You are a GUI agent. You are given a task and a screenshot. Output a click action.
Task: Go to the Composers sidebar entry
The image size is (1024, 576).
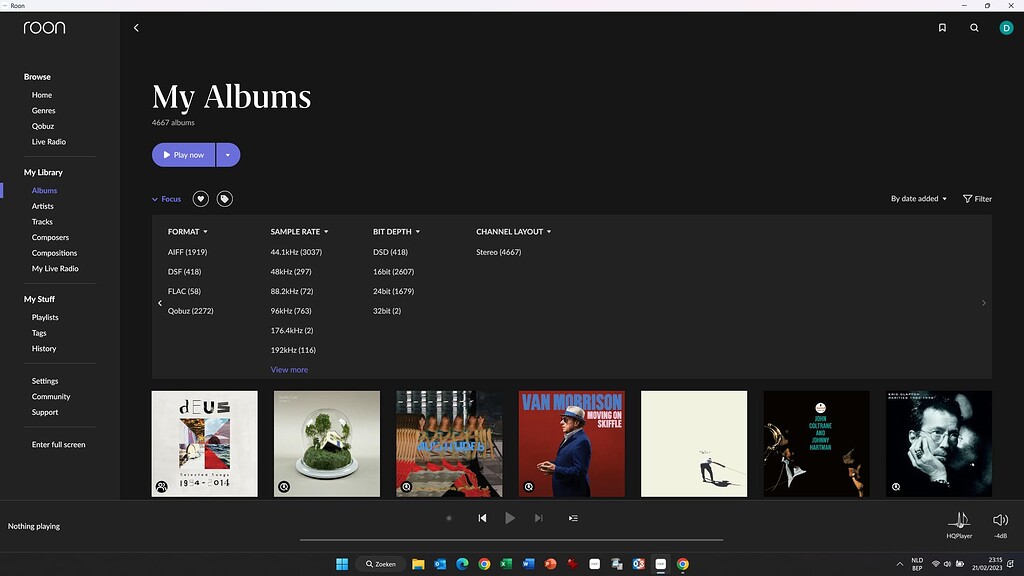coord(50,237)
